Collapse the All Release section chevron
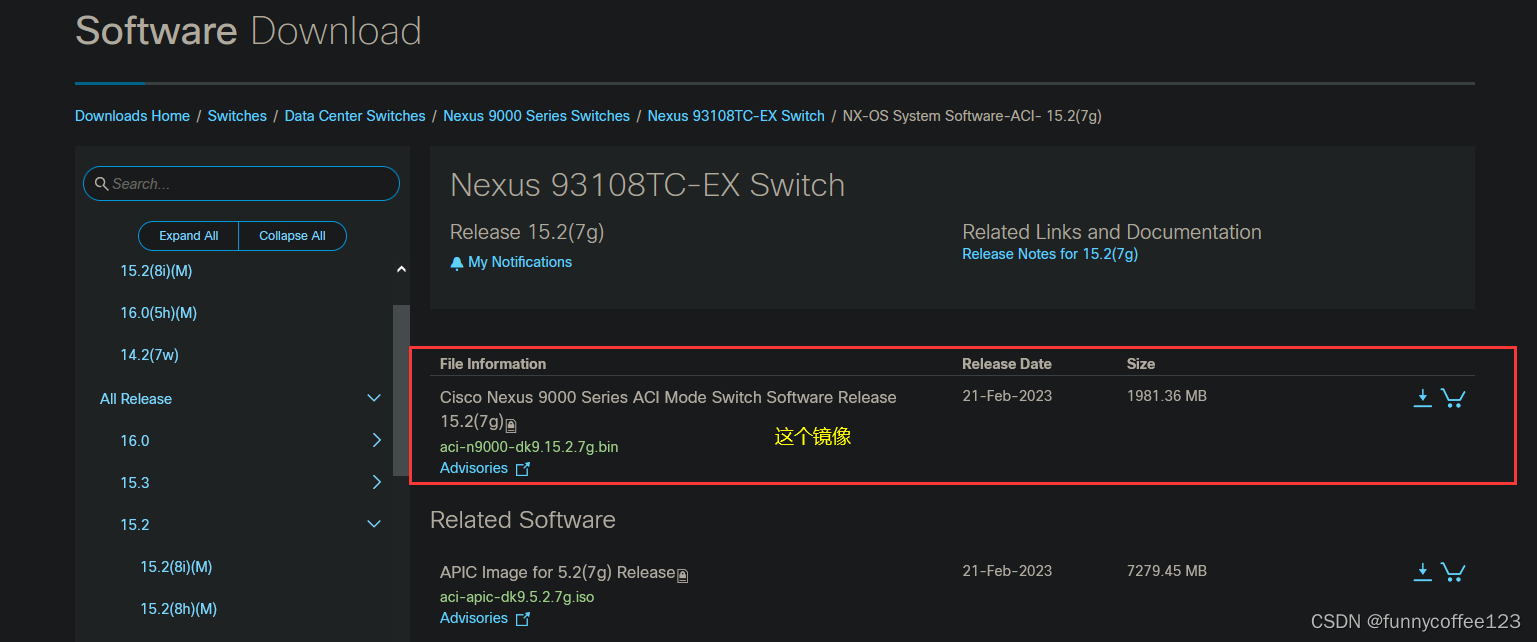 point(374,398)
